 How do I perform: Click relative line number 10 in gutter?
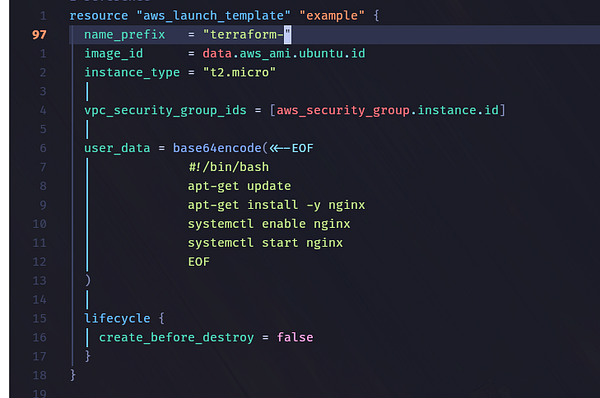click(39, 224)
